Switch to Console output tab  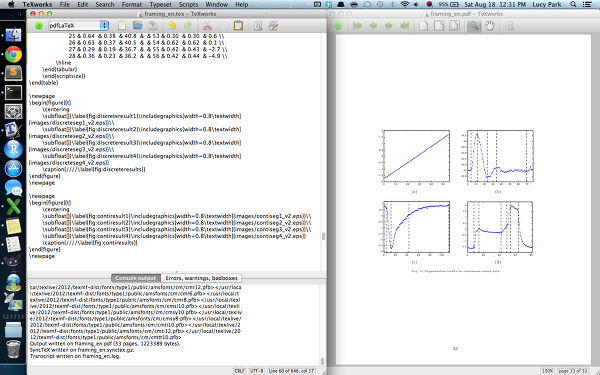coord(136,278)
